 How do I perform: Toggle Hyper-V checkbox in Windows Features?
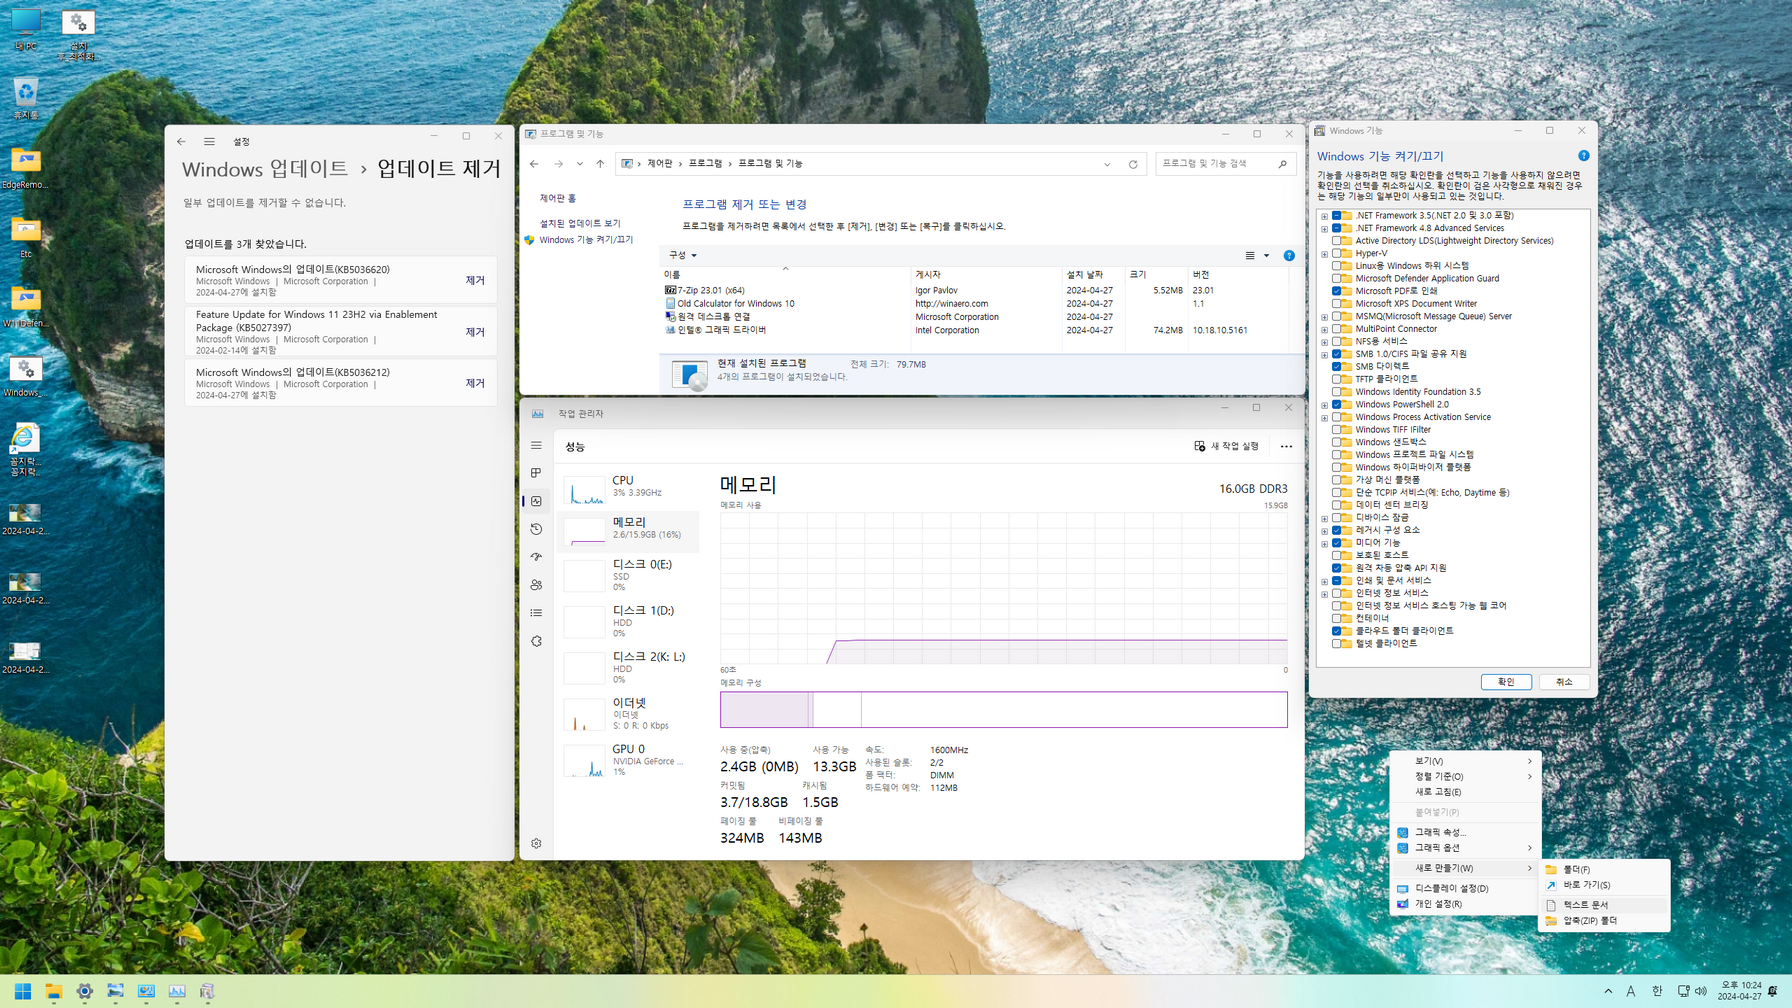coord(1337,254)
